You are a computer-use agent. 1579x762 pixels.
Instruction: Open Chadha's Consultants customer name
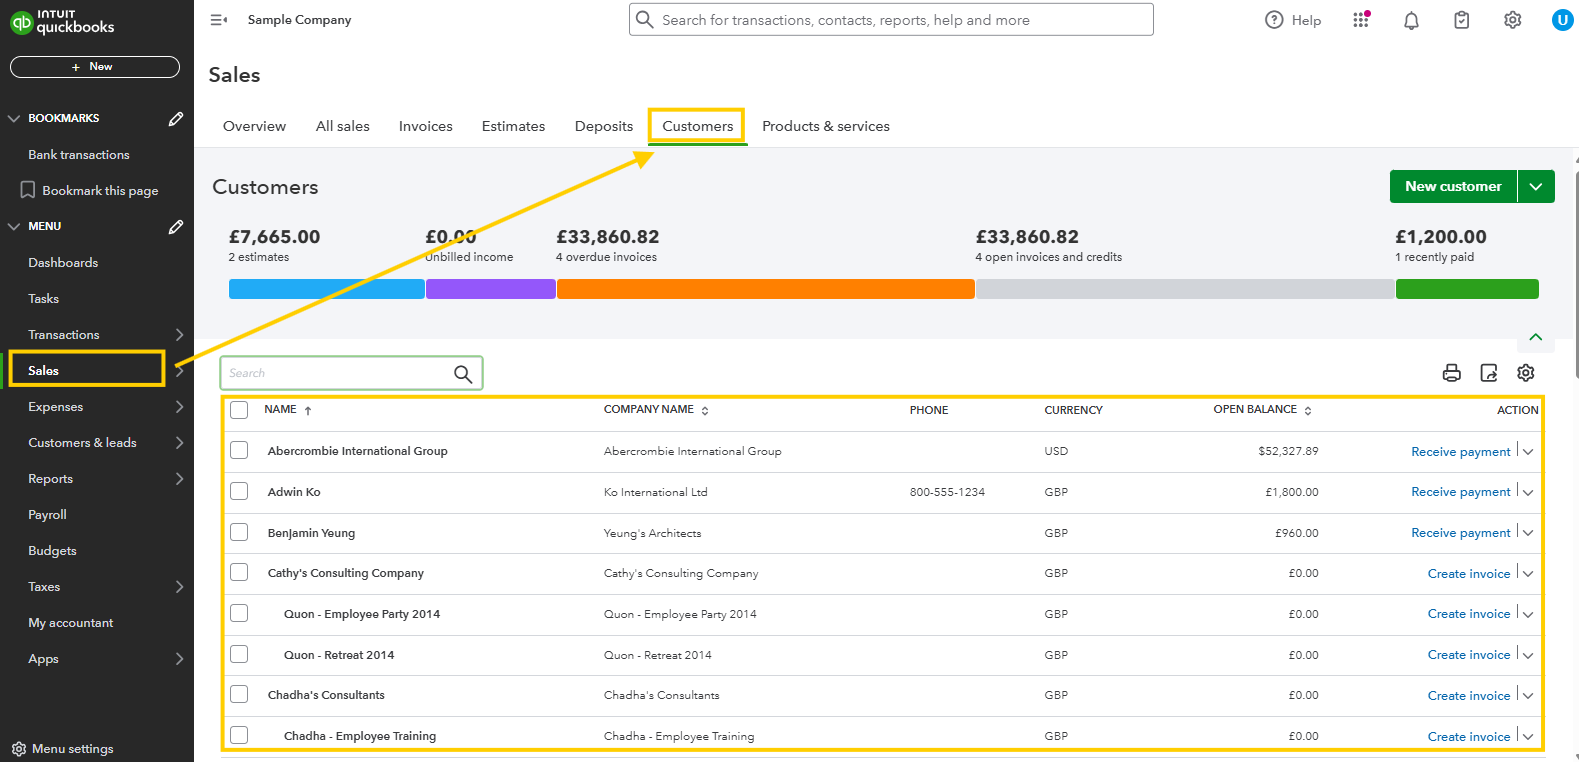(x=326, y=695)
